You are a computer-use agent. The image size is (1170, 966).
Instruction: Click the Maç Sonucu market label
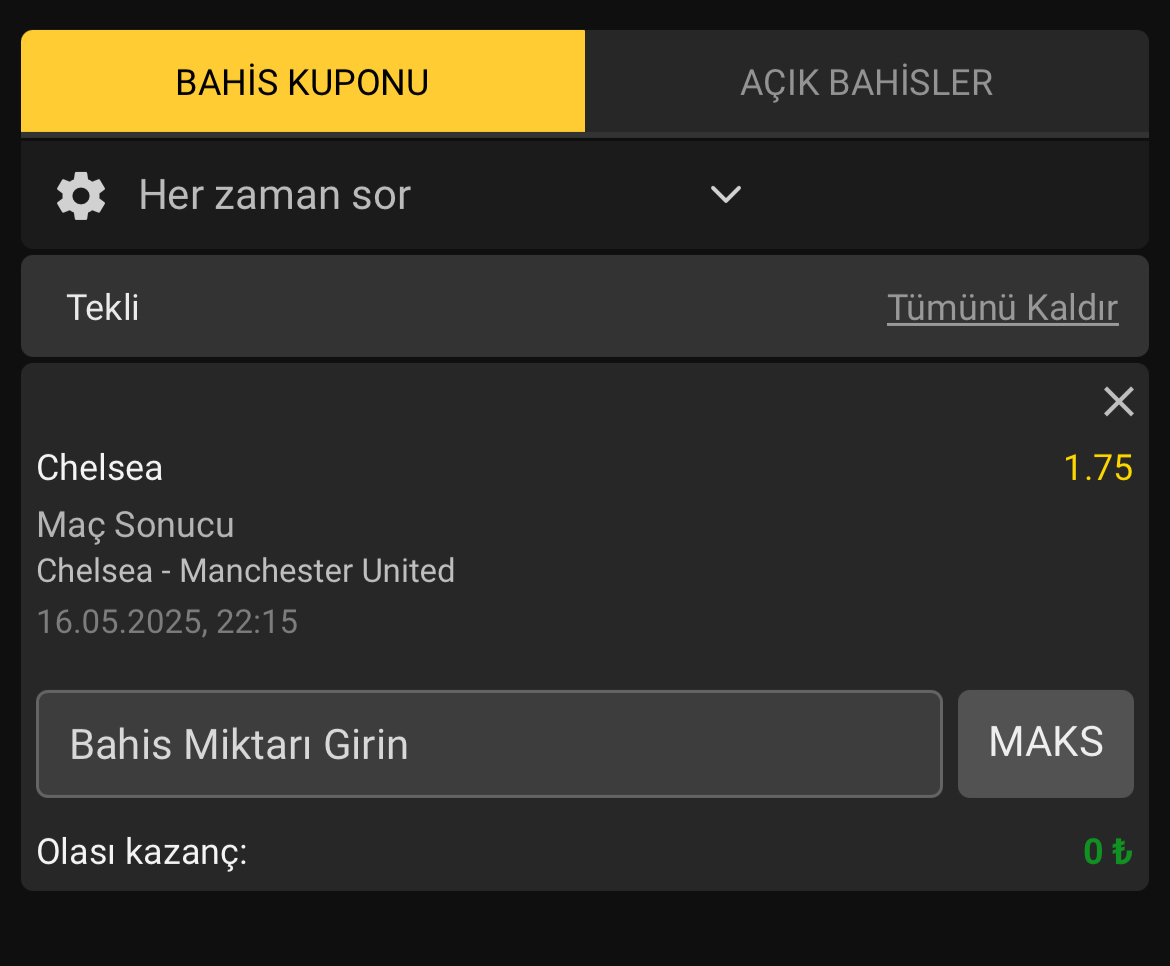click(x=135, y=525)
